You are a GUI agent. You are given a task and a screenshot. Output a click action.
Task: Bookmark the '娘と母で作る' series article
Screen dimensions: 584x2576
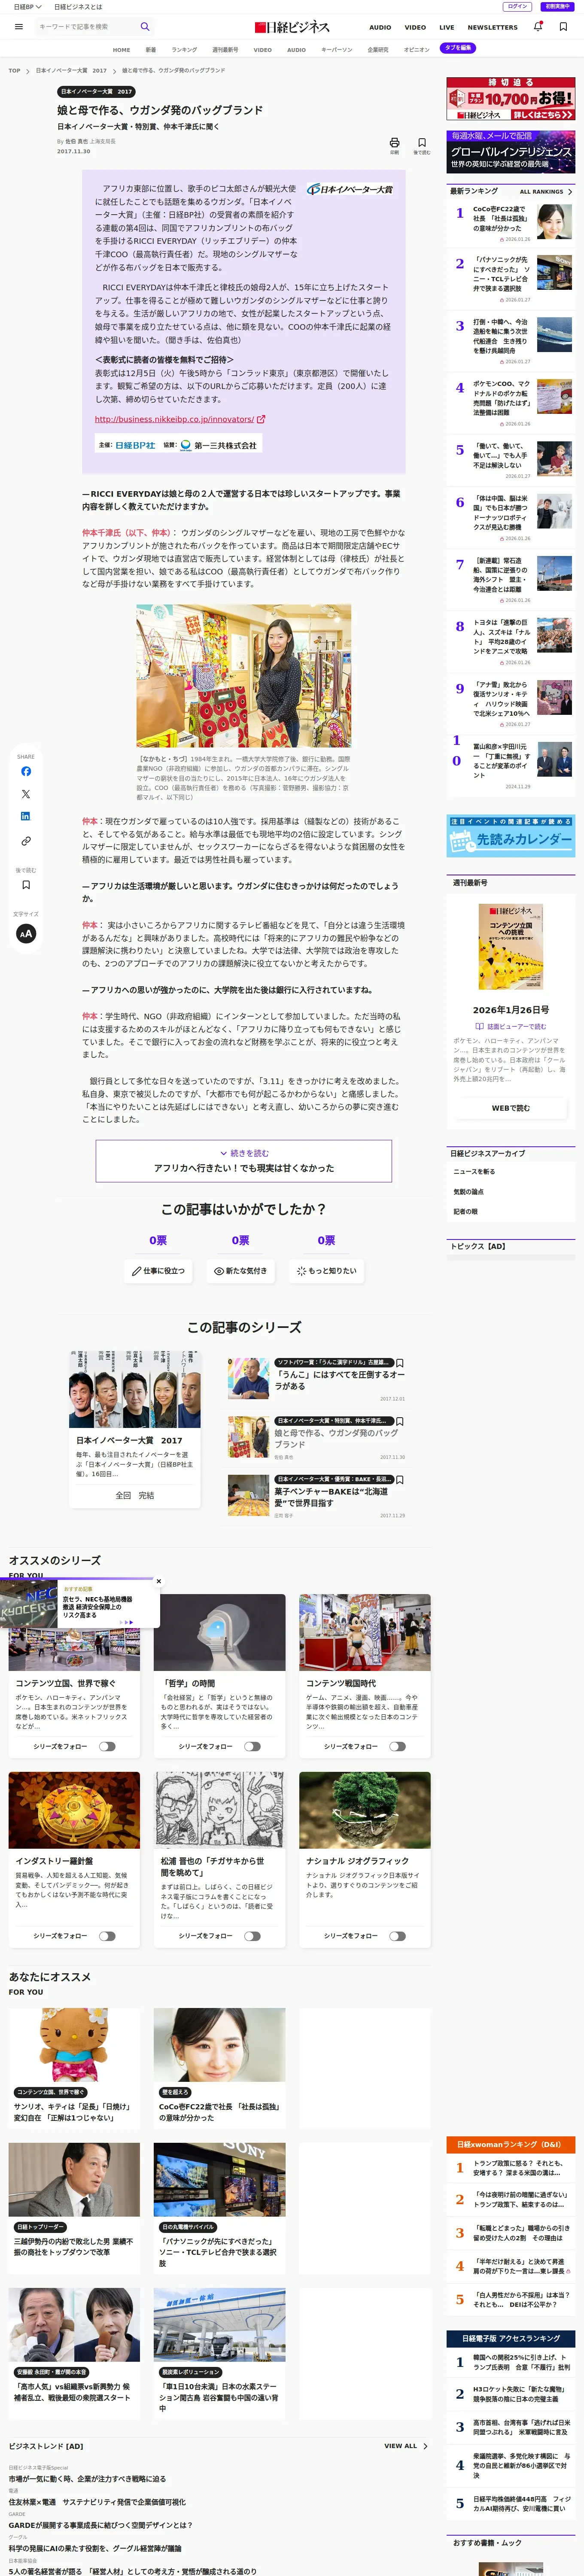(x=400, y=1421)
